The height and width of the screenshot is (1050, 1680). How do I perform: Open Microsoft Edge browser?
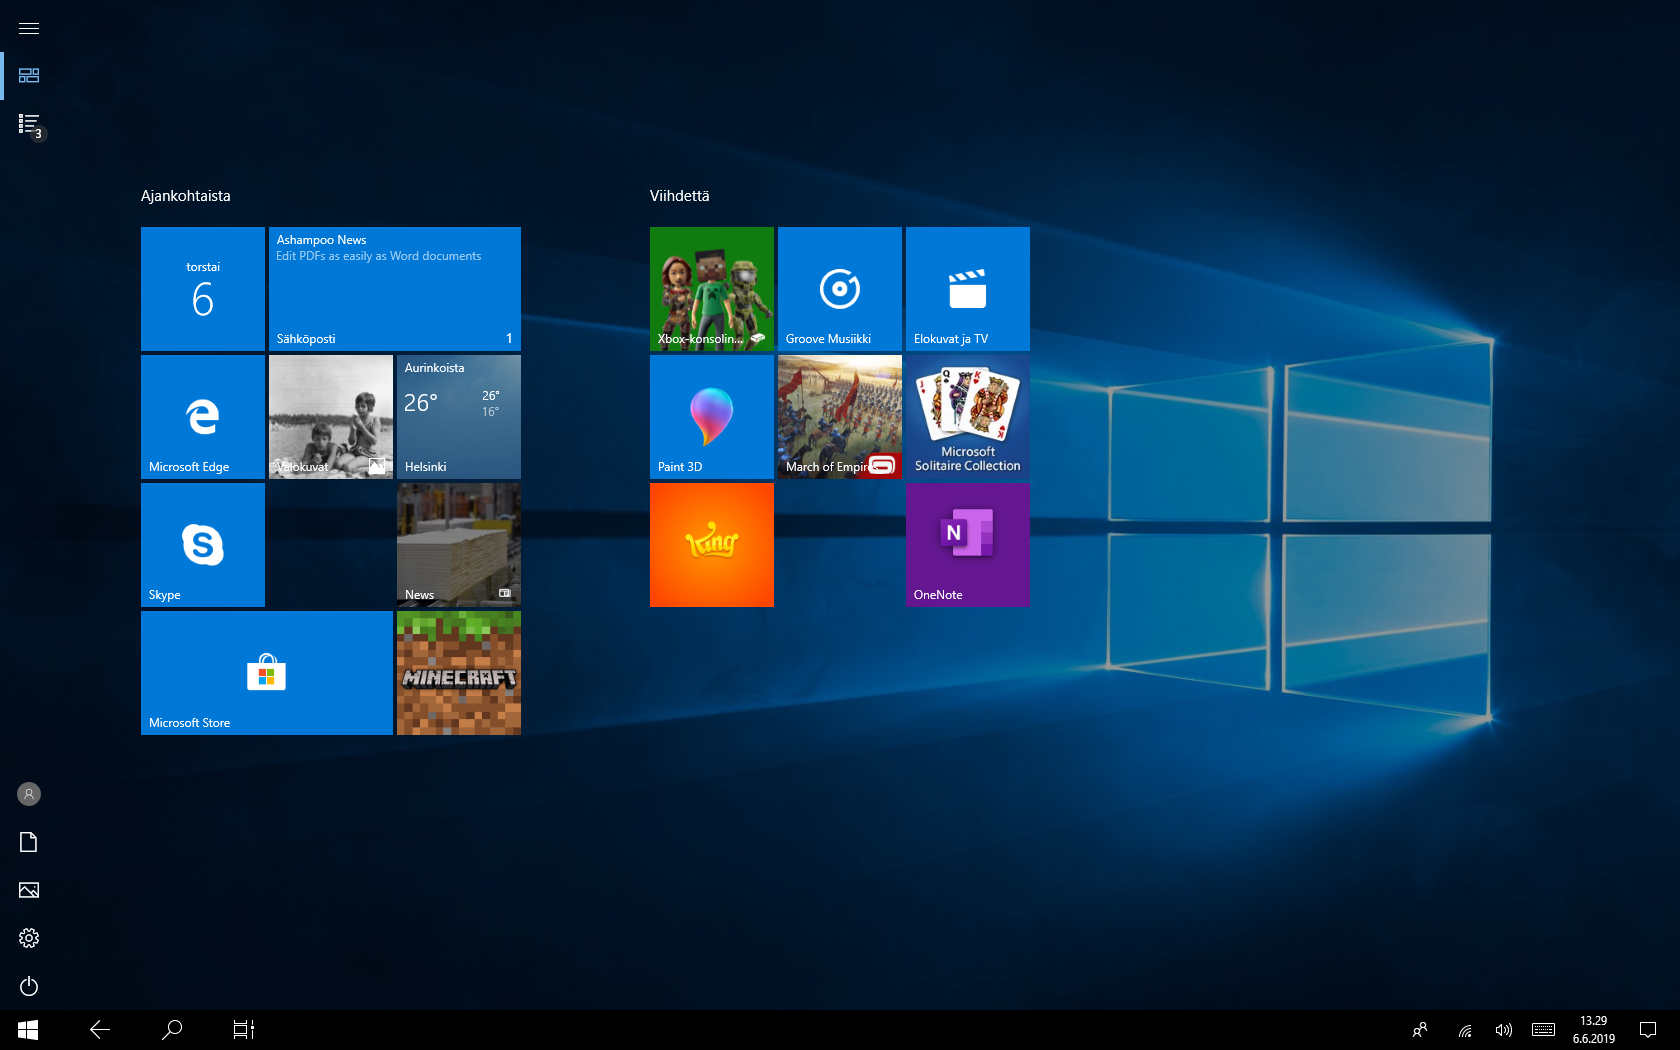(202, 416)
